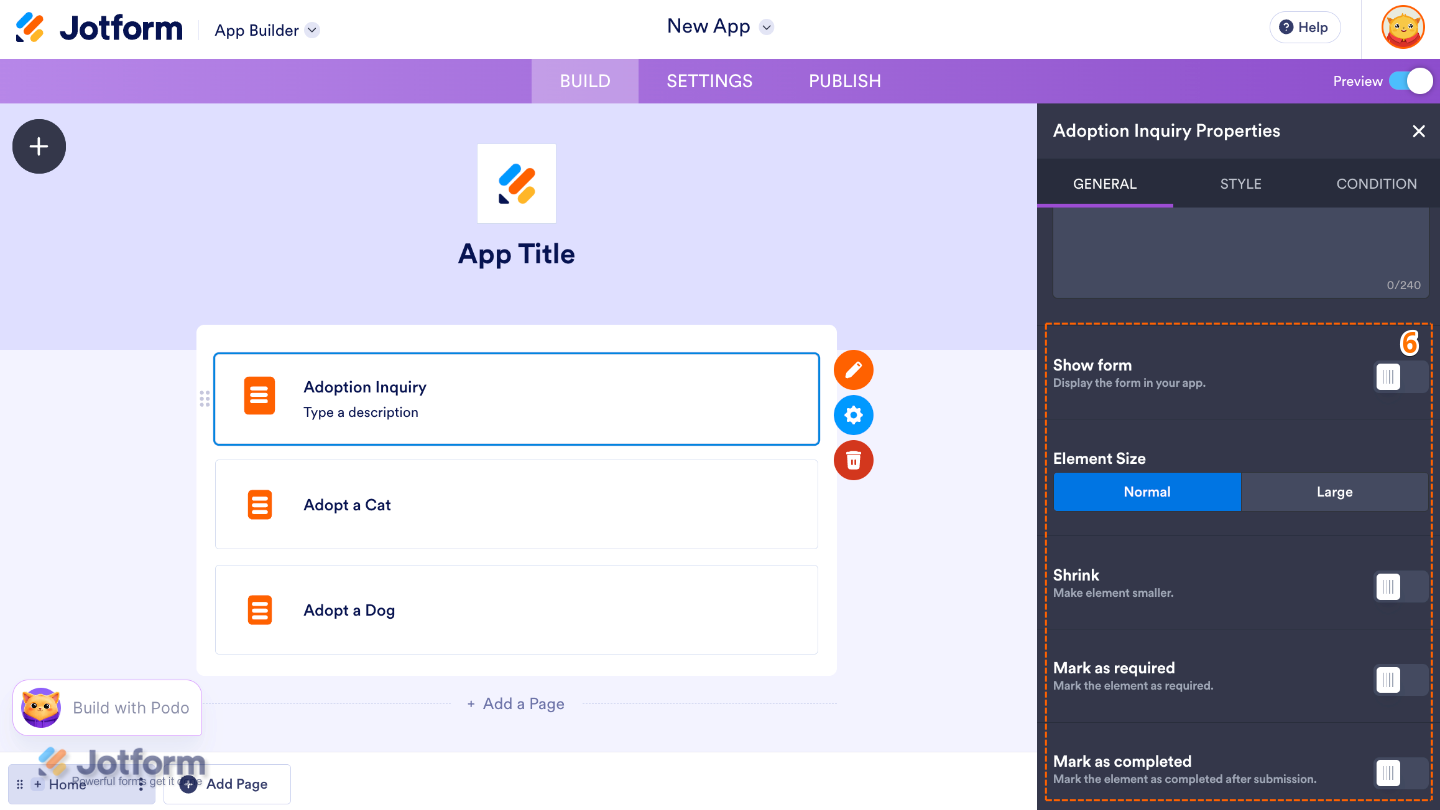1440x810 pixels.
Task: Open settings gear for Adoption Inquiry element
Action: click(853, 414)
